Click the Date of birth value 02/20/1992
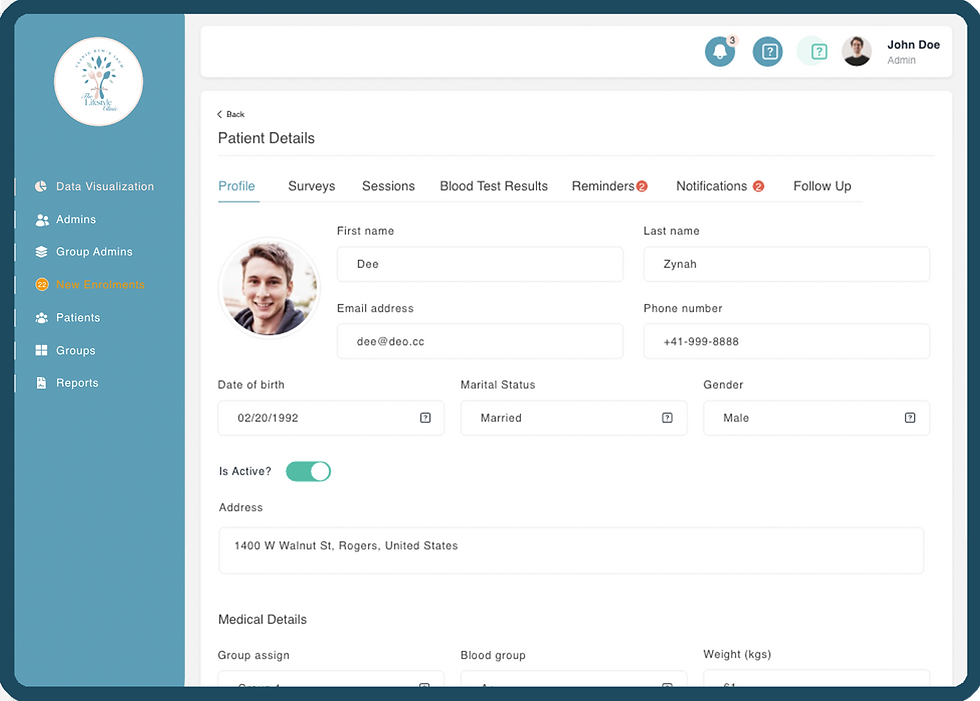 [x=268, y=418]
